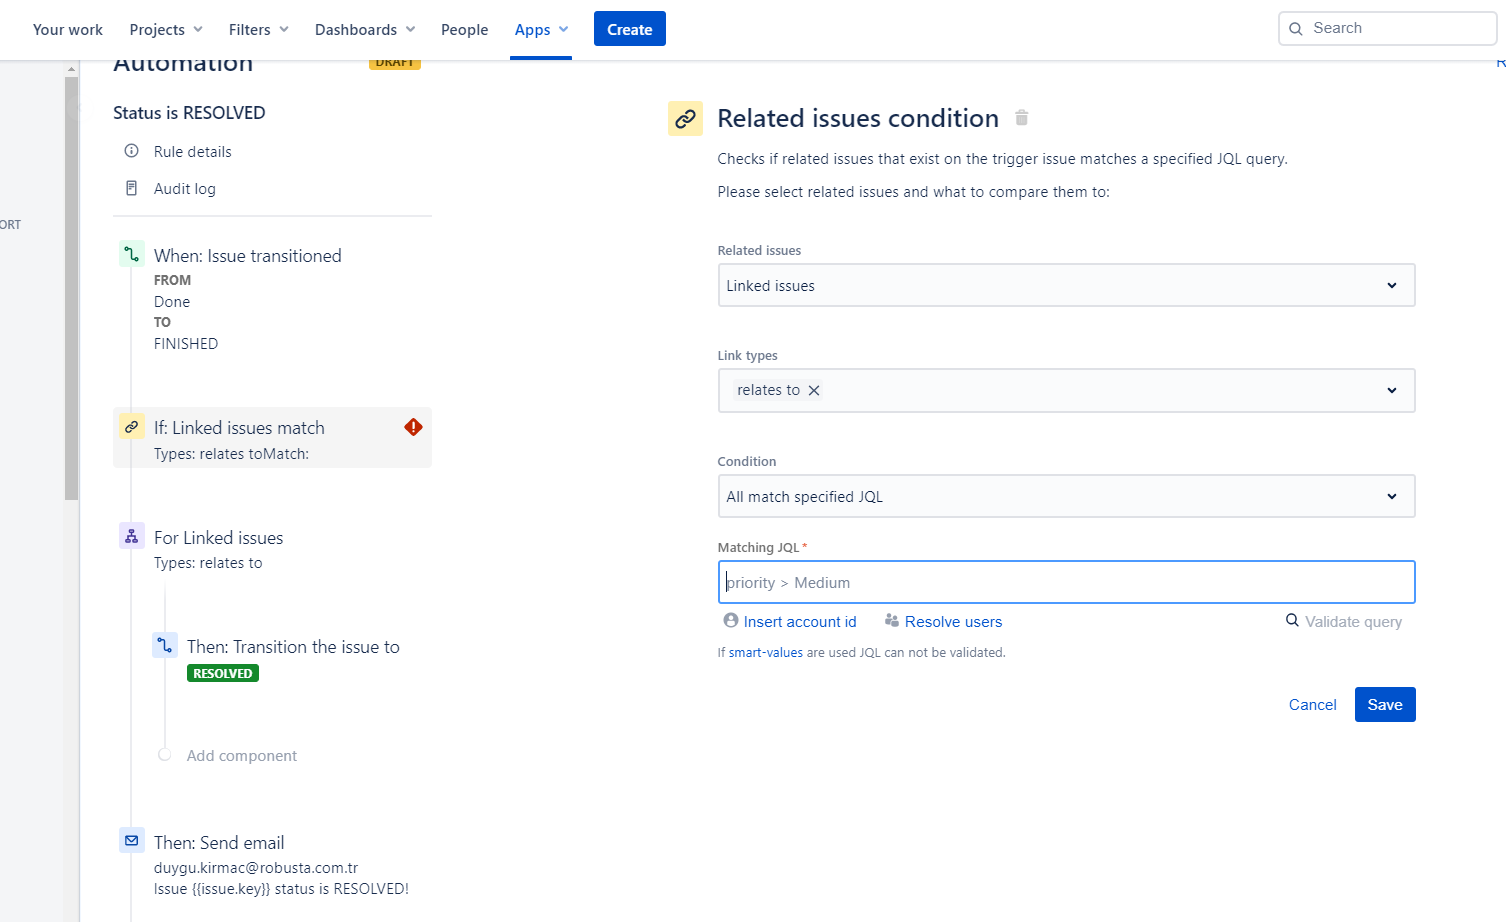Screen dimensions: 1506x922
Task: Open the Audit log
Action: (184, 189)
